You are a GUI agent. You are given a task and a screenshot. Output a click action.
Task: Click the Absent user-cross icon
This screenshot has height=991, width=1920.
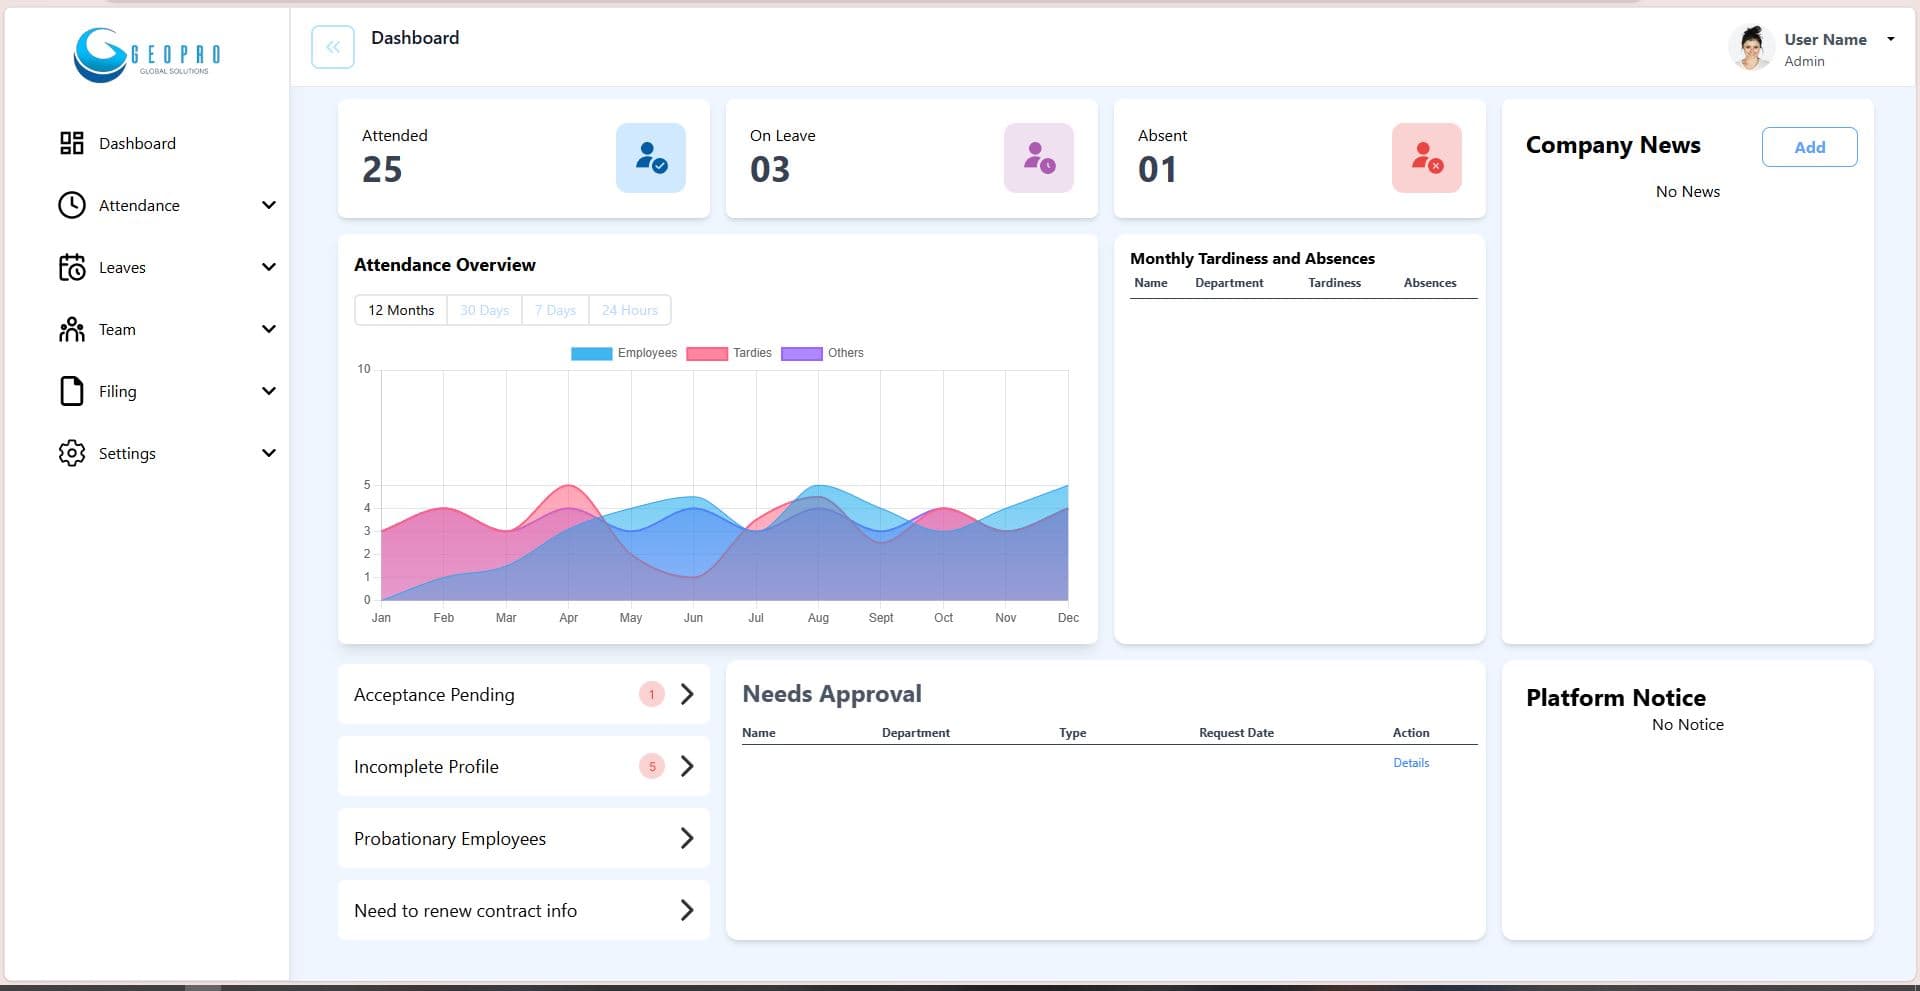click(x=1427, y=158)
